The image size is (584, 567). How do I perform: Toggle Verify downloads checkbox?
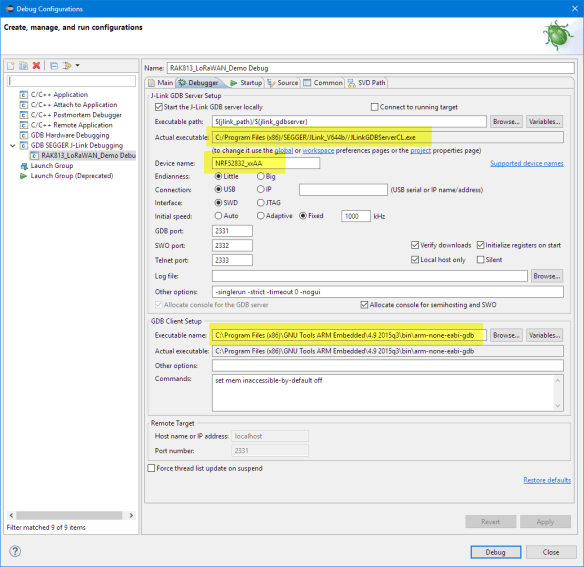[415, 245]
